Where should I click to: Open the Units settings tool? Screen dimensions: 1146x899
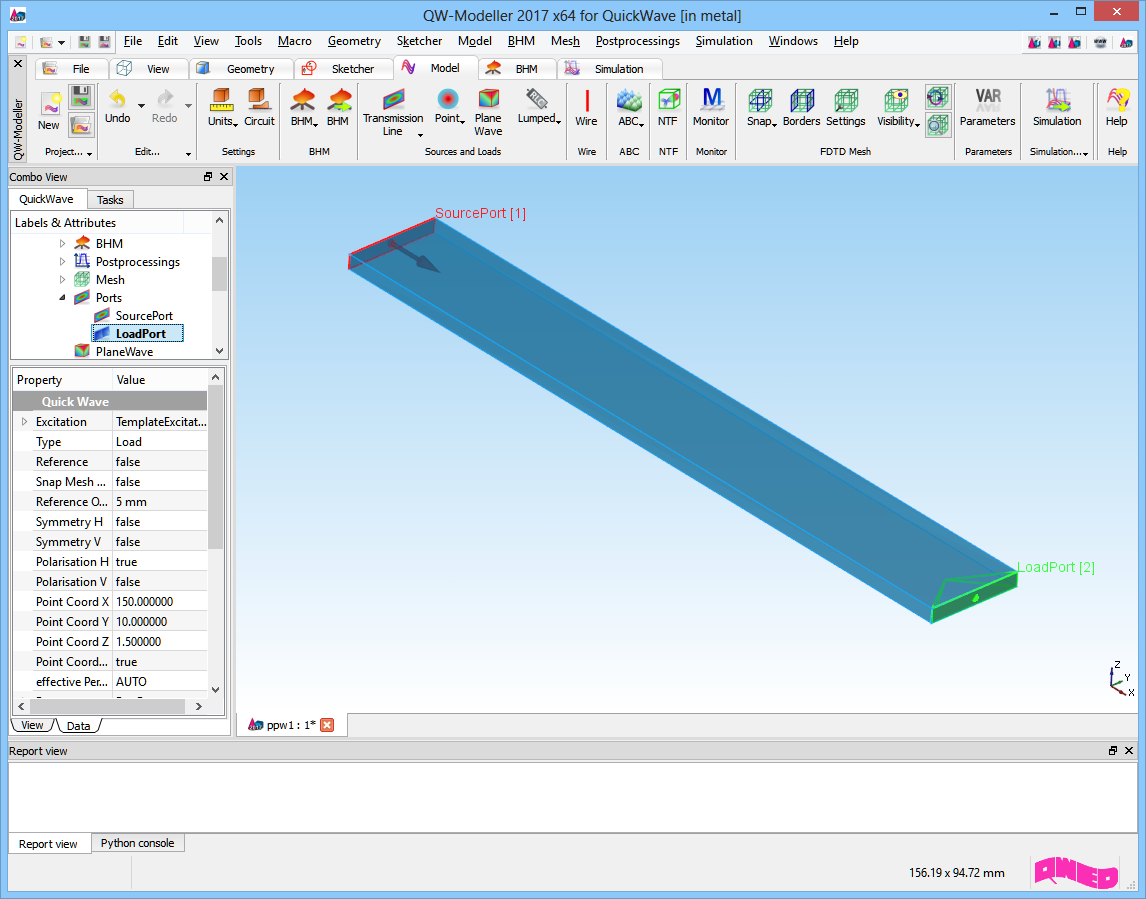click(221, 107)
